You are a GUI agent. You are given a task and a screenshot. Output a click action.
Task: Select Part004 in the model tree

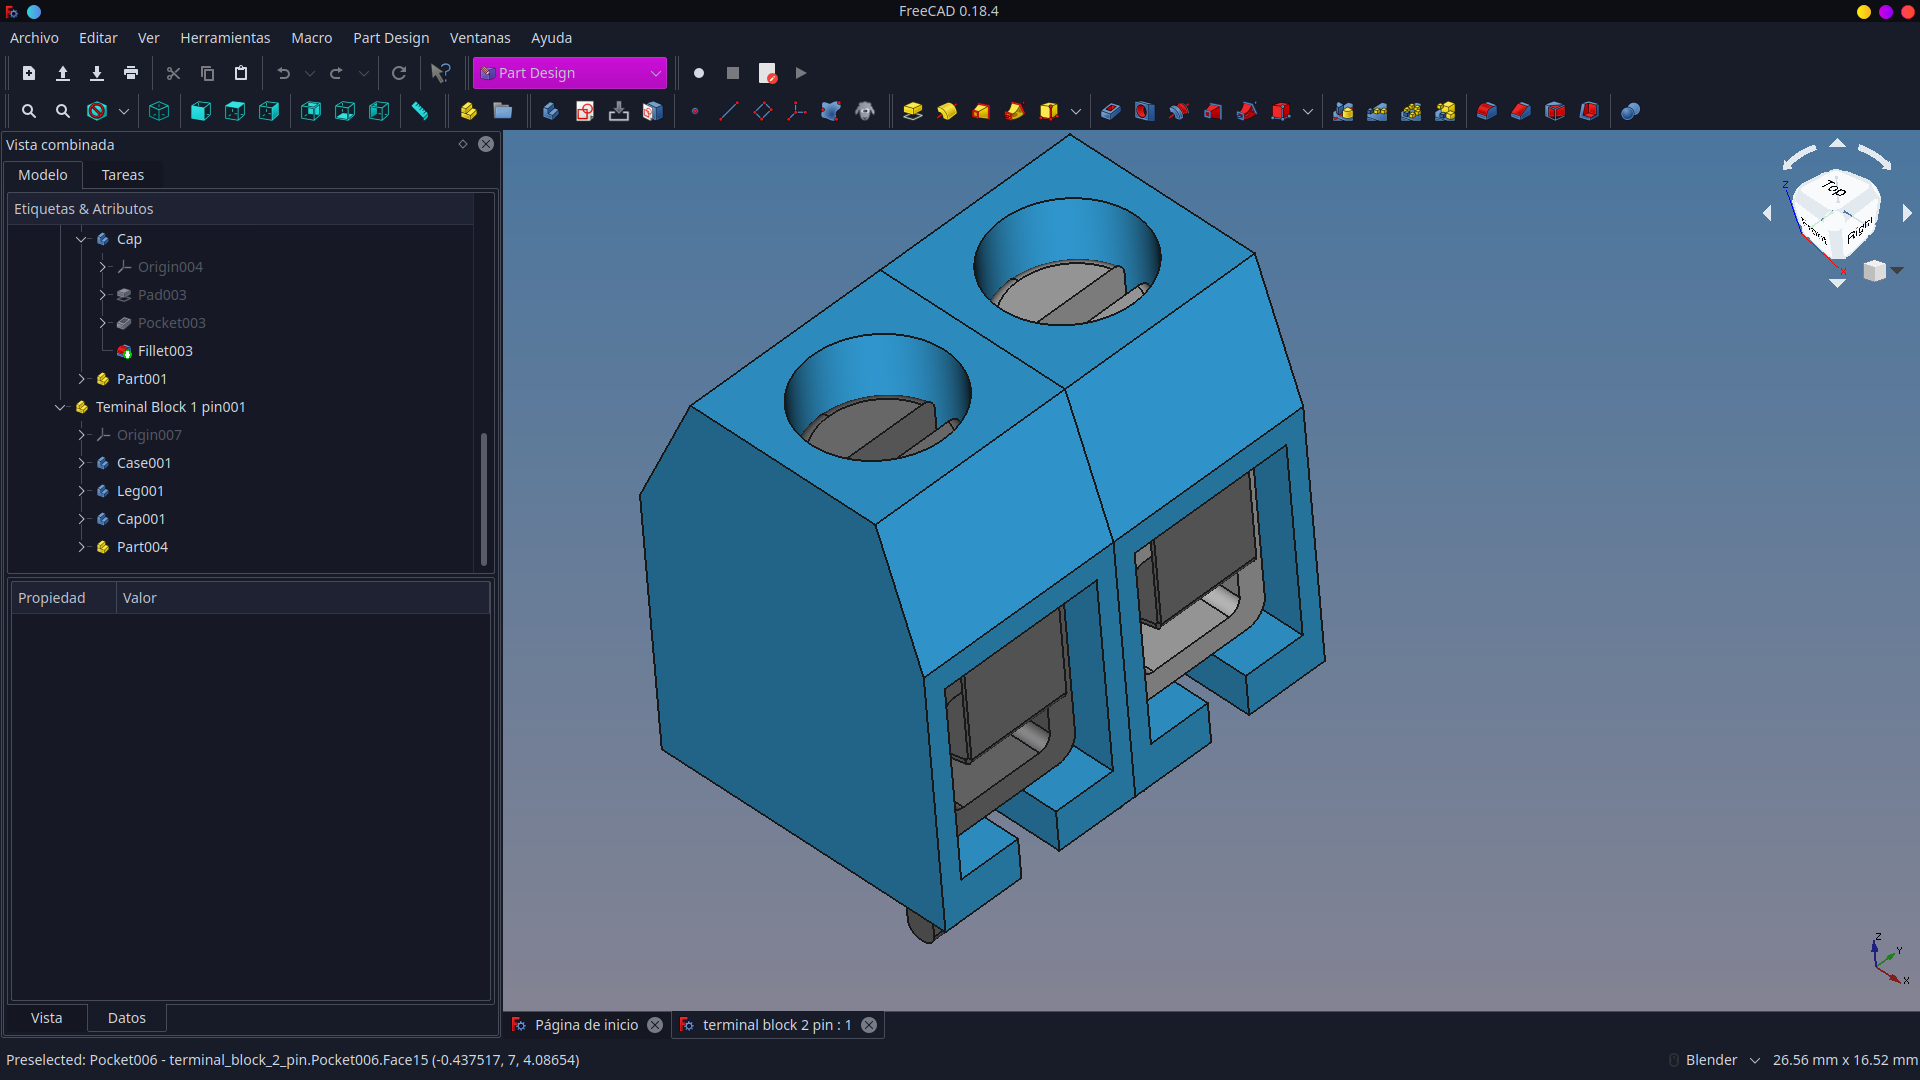tap(142, 547)
